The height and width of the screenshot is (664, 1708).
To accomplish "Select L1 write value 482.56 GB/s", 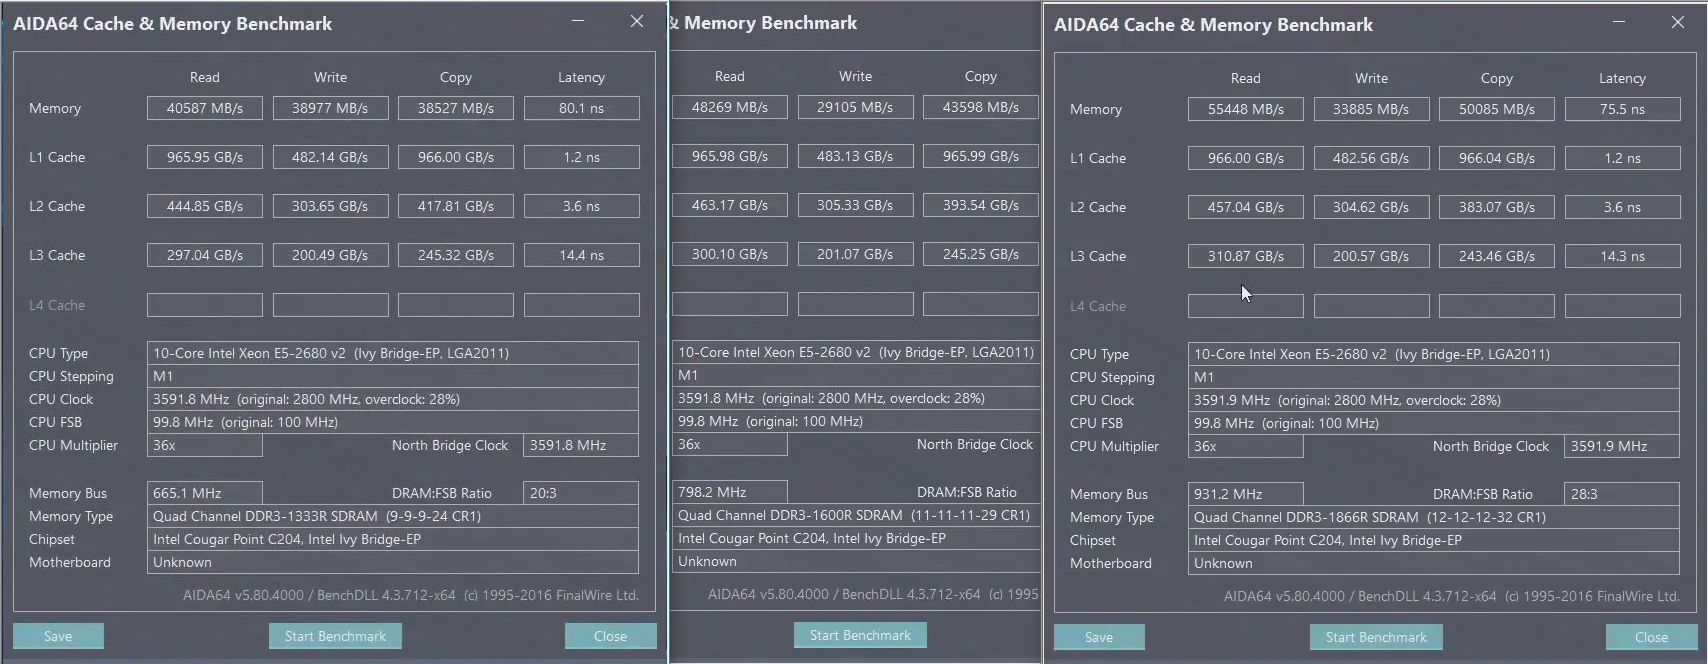I will (1371, 158).
